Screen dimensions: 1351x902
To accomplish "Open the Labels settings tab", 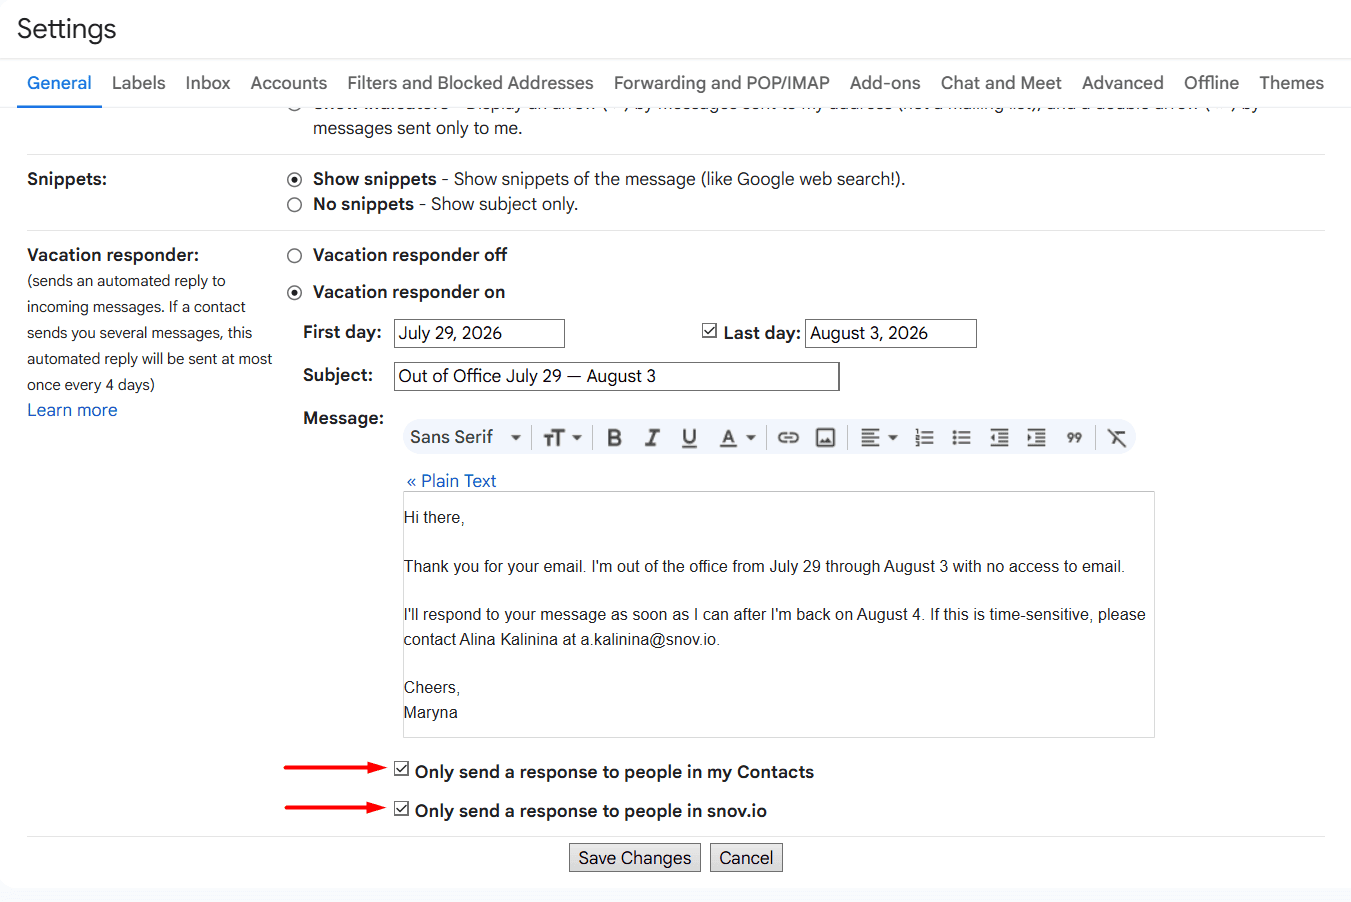I will 139,83.
